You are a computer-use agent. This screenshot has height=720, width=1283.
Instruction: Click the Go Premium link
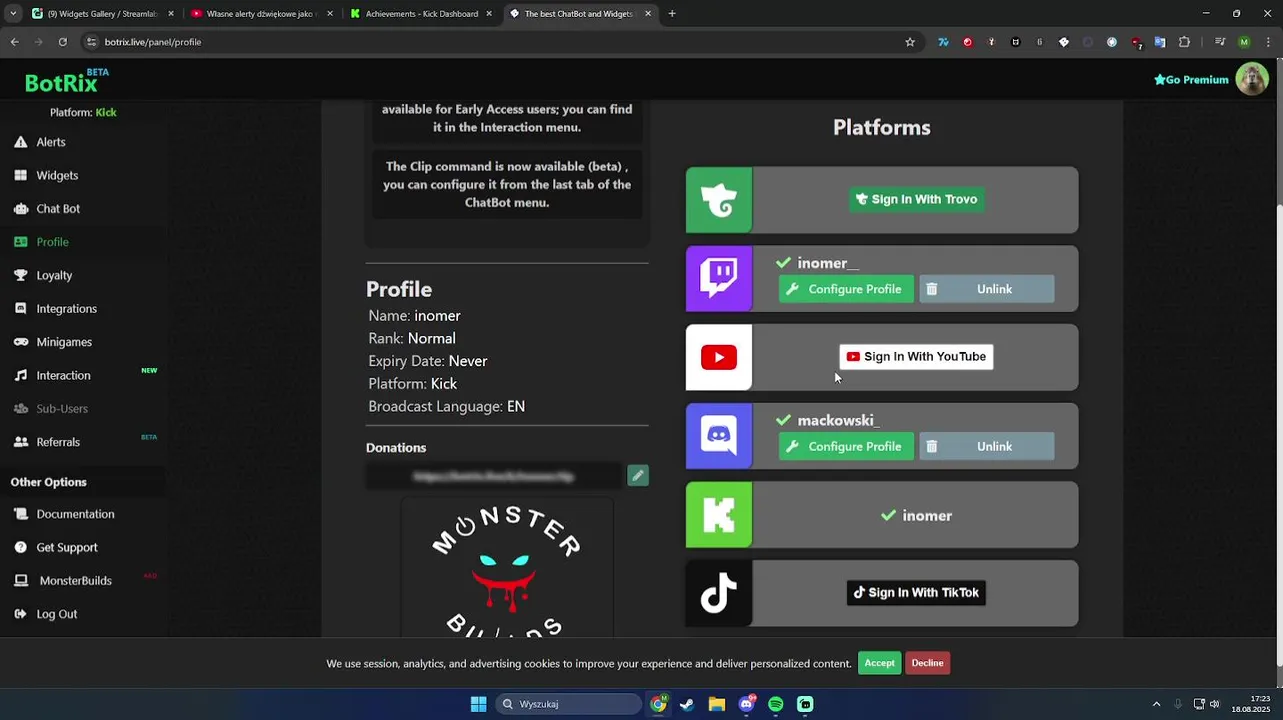click(1191, 80)
